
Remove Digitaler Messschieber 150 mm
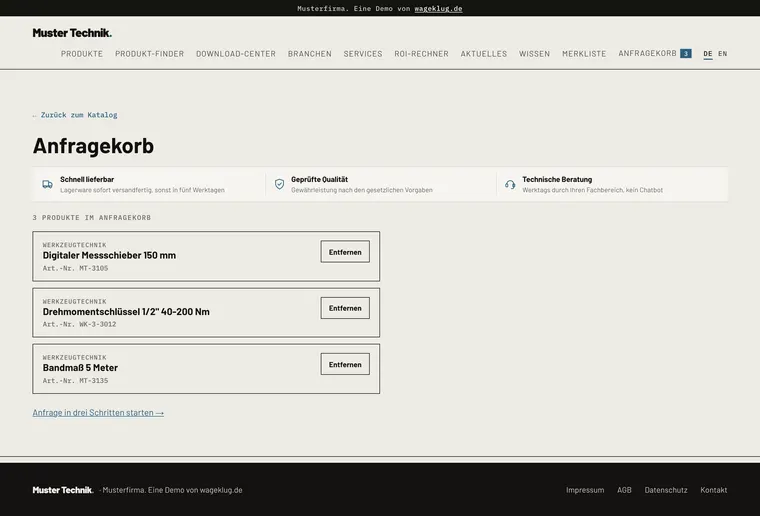[345, 252]
